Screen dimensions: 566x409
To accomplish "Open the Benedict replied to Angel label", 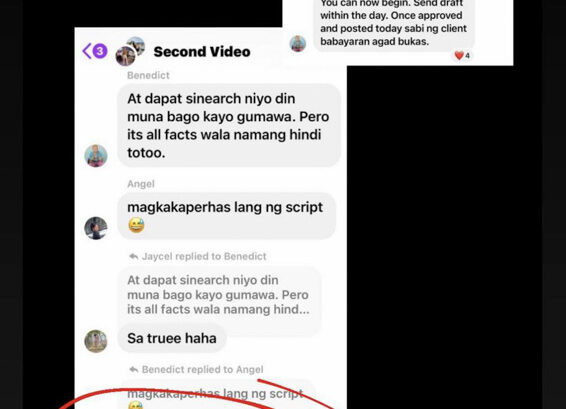I will (203, 370).
